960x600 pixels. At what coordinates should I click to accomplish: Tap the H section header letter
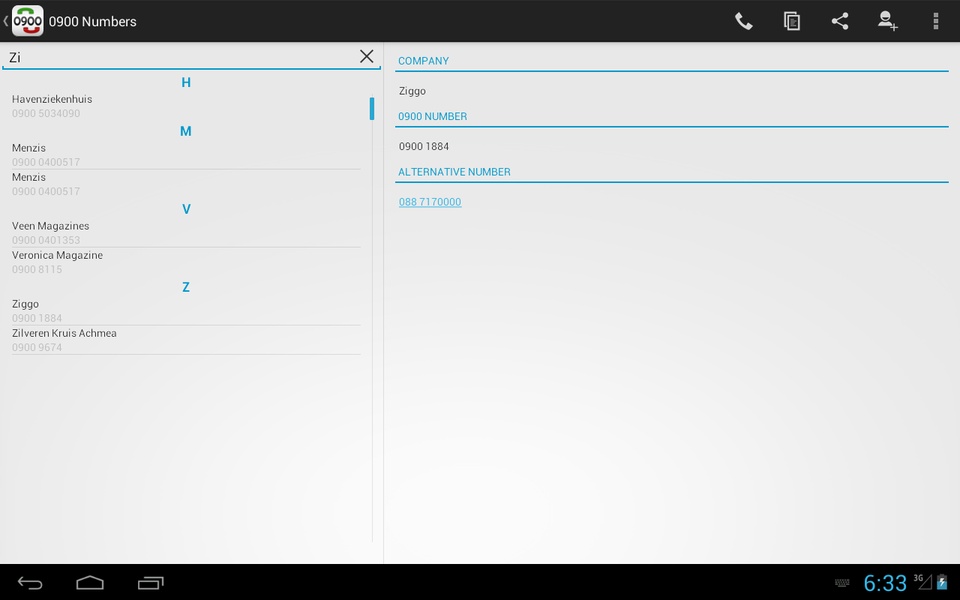click(186, 83)
